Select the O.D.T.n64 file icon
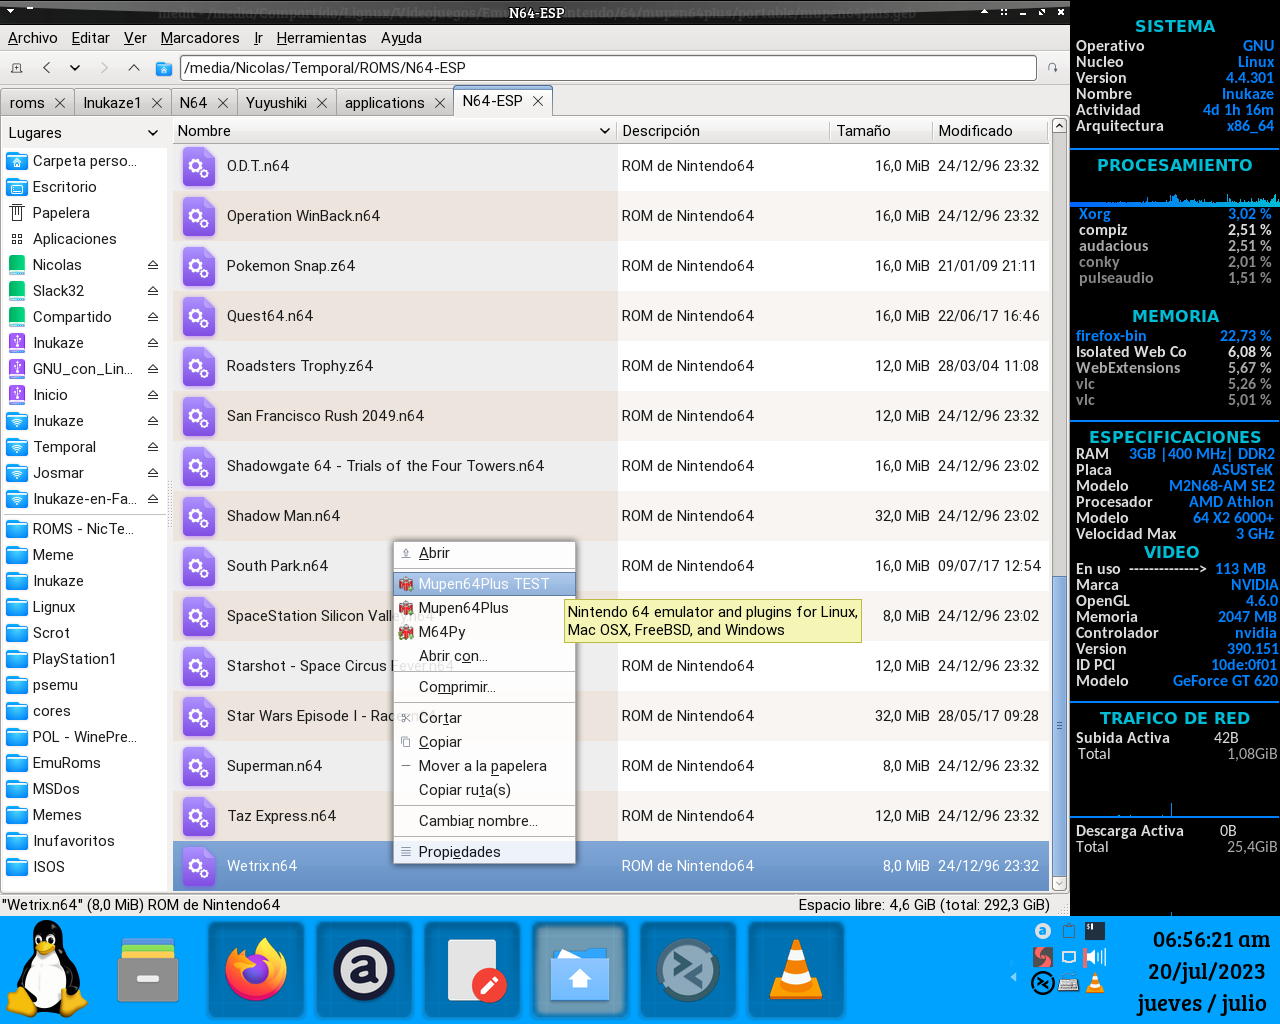 [199, 166]
